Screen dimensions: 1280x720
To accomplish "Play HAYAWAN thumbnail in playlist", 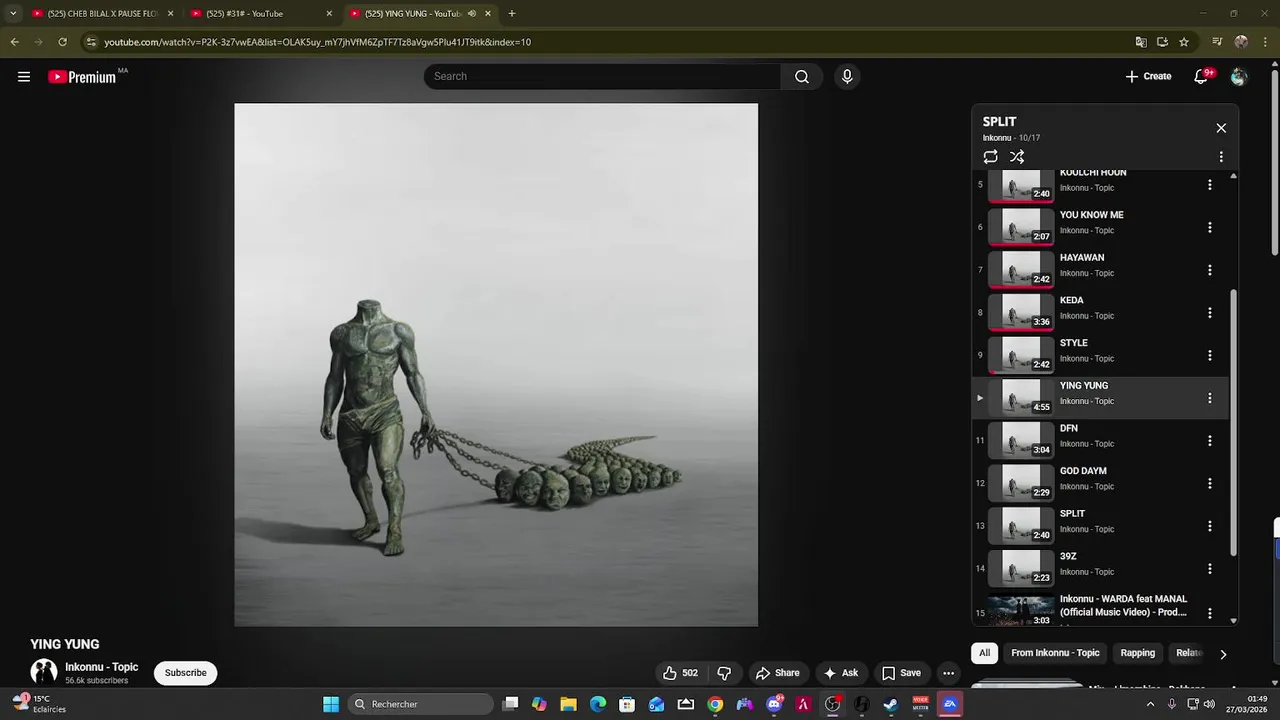I will click(1021, 270).
